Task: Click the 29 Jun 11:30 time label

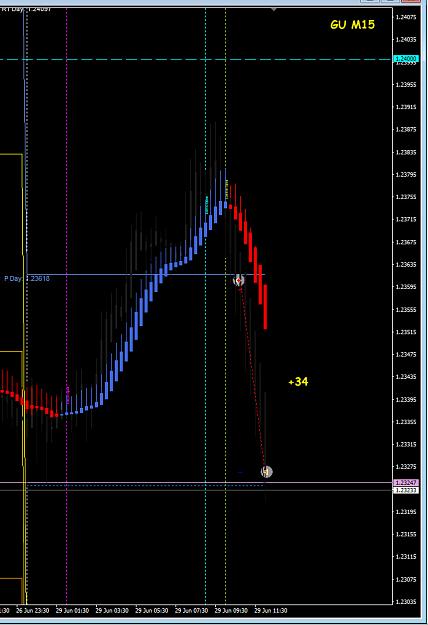Action: click(x=271, y=611)
